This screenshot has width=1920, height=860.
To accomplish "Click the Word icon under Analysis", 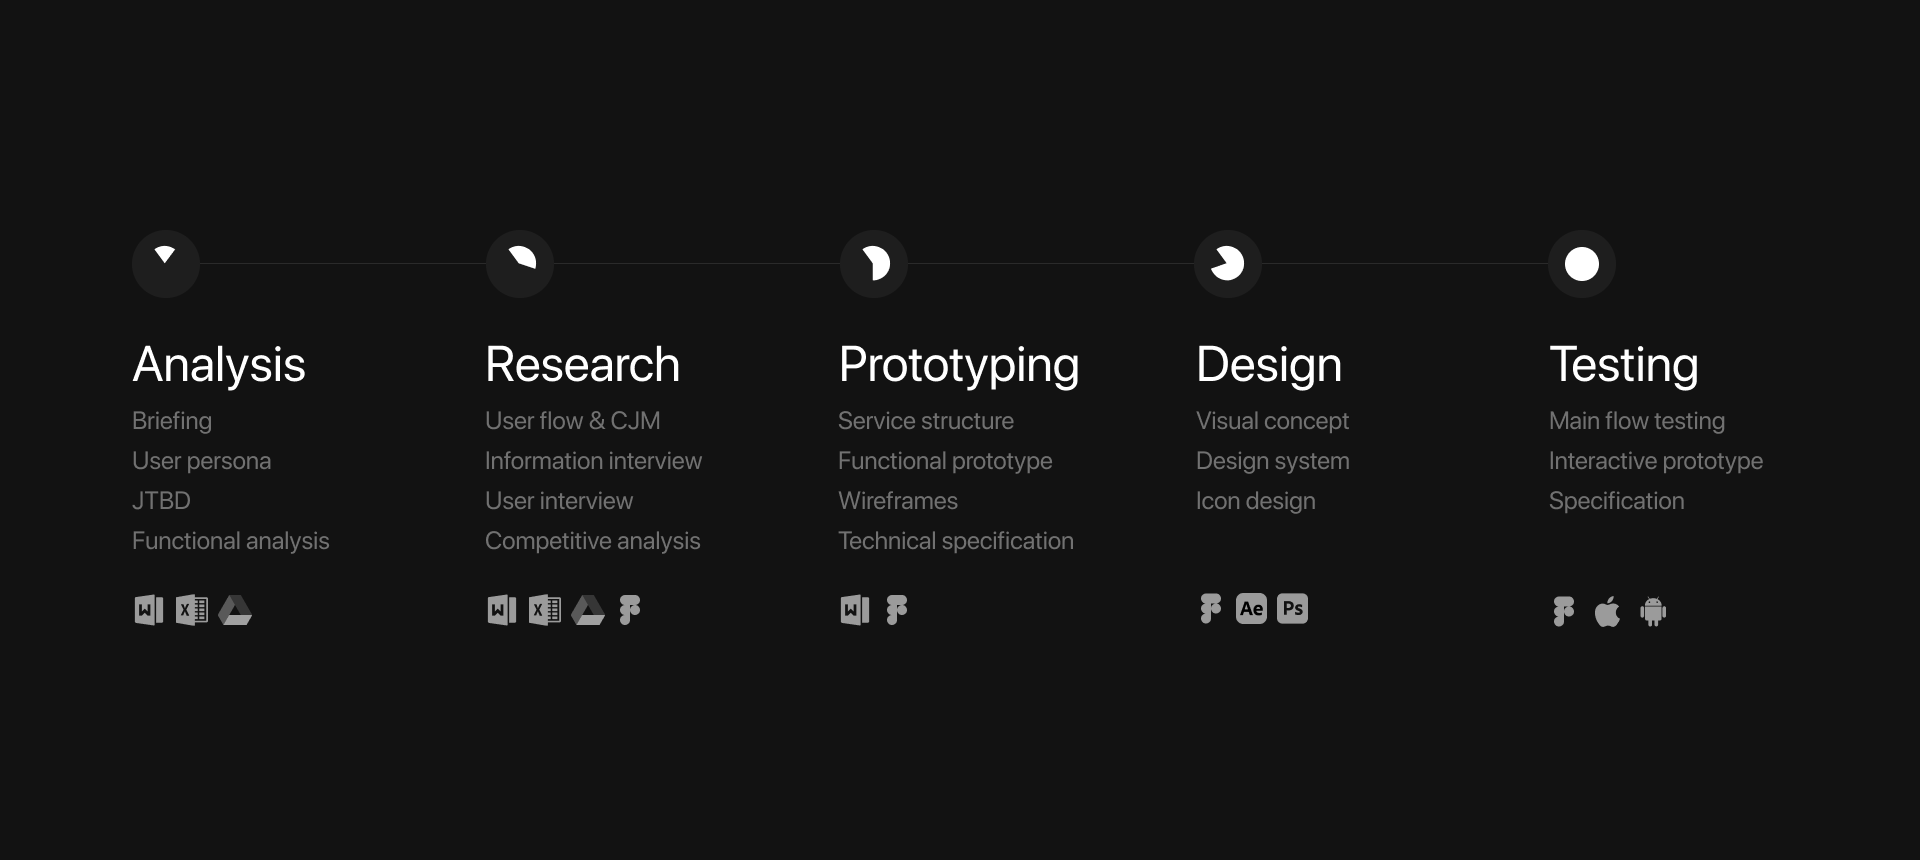I will (149, 610).
